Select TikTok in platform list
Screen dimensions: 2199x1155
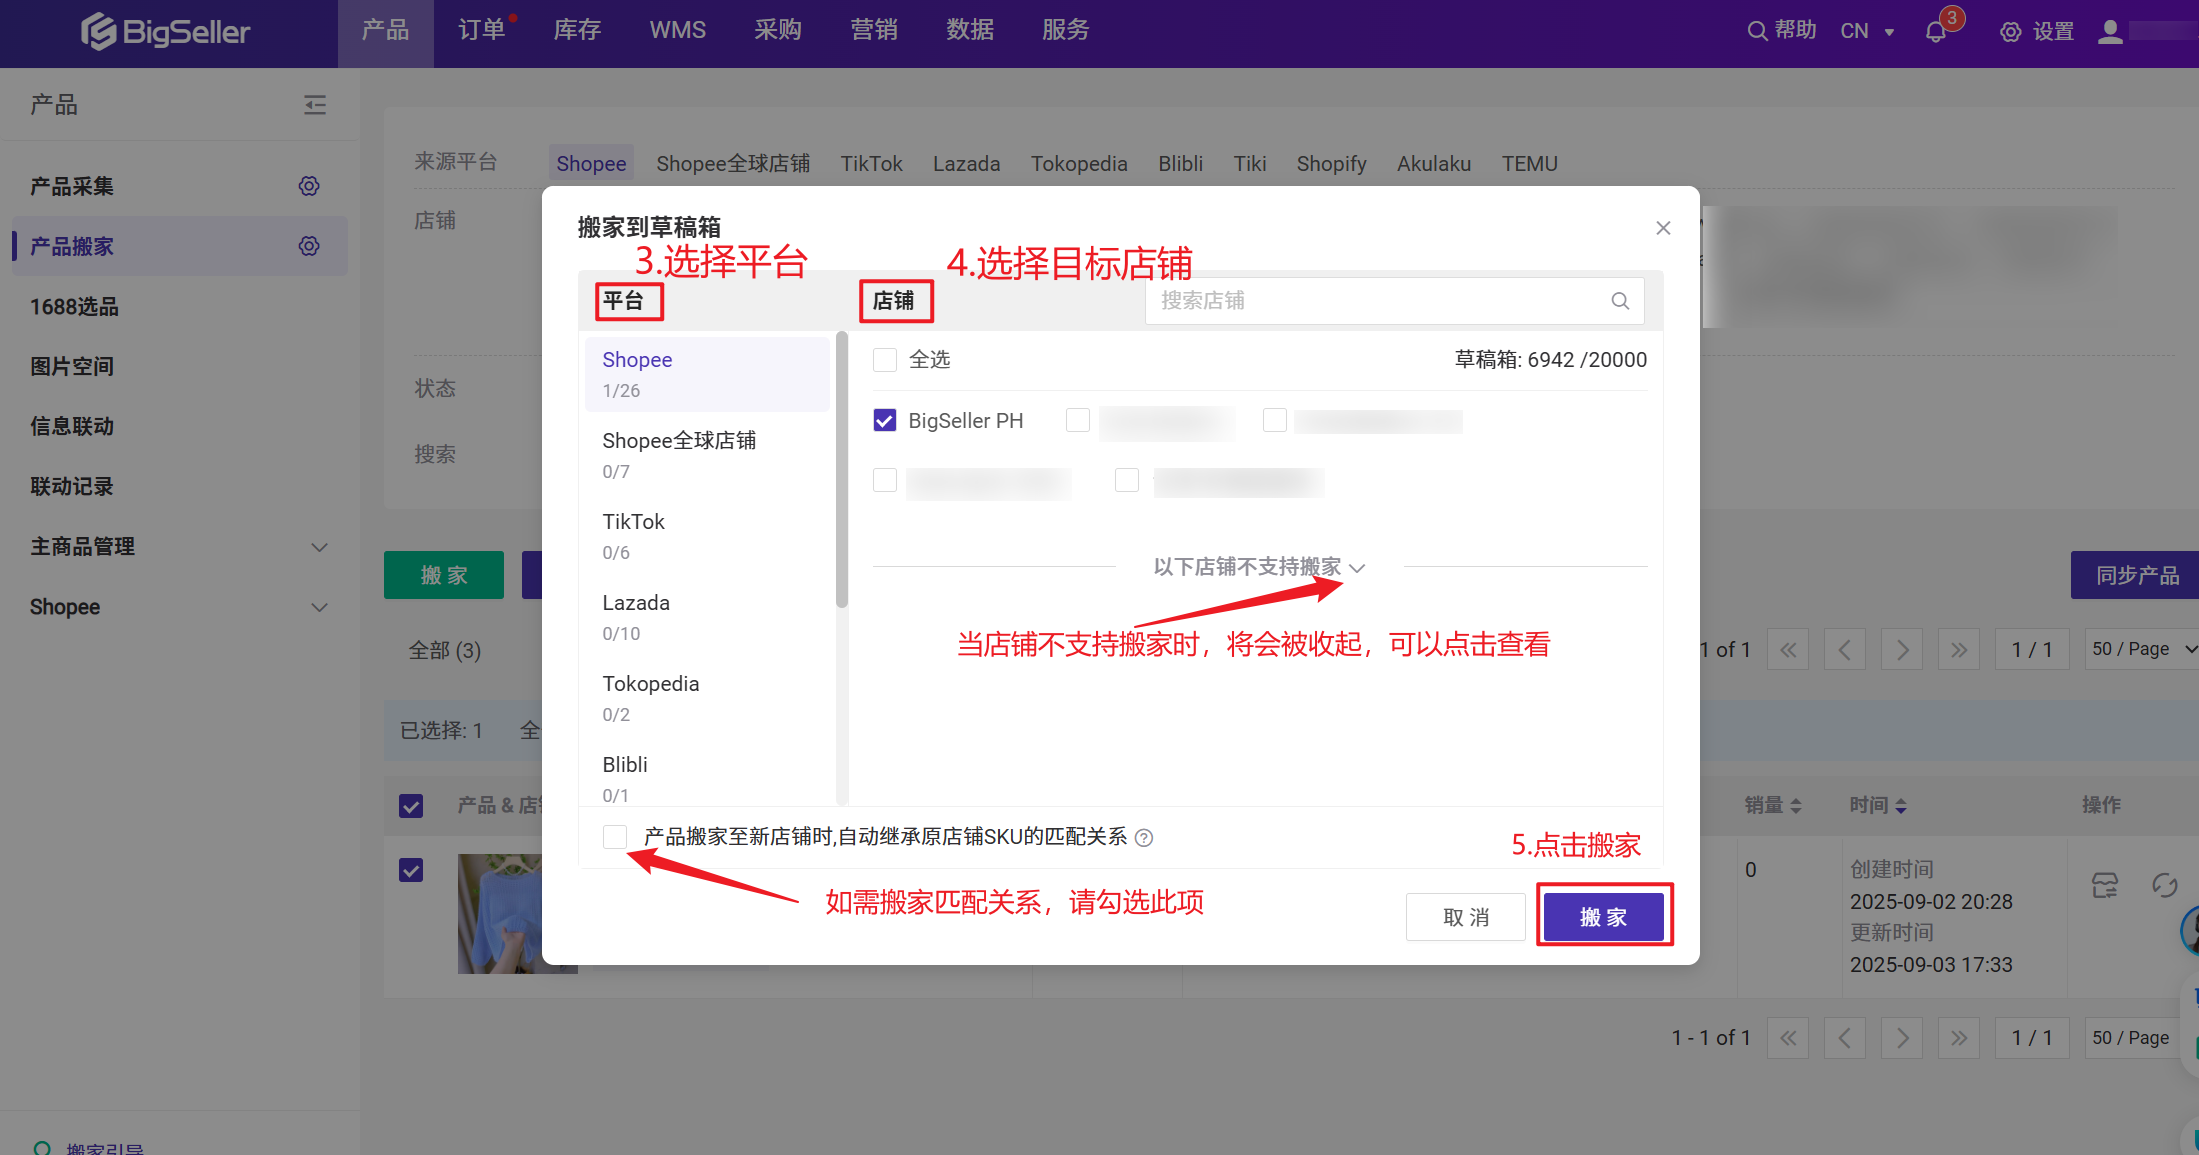click(707, 536)
